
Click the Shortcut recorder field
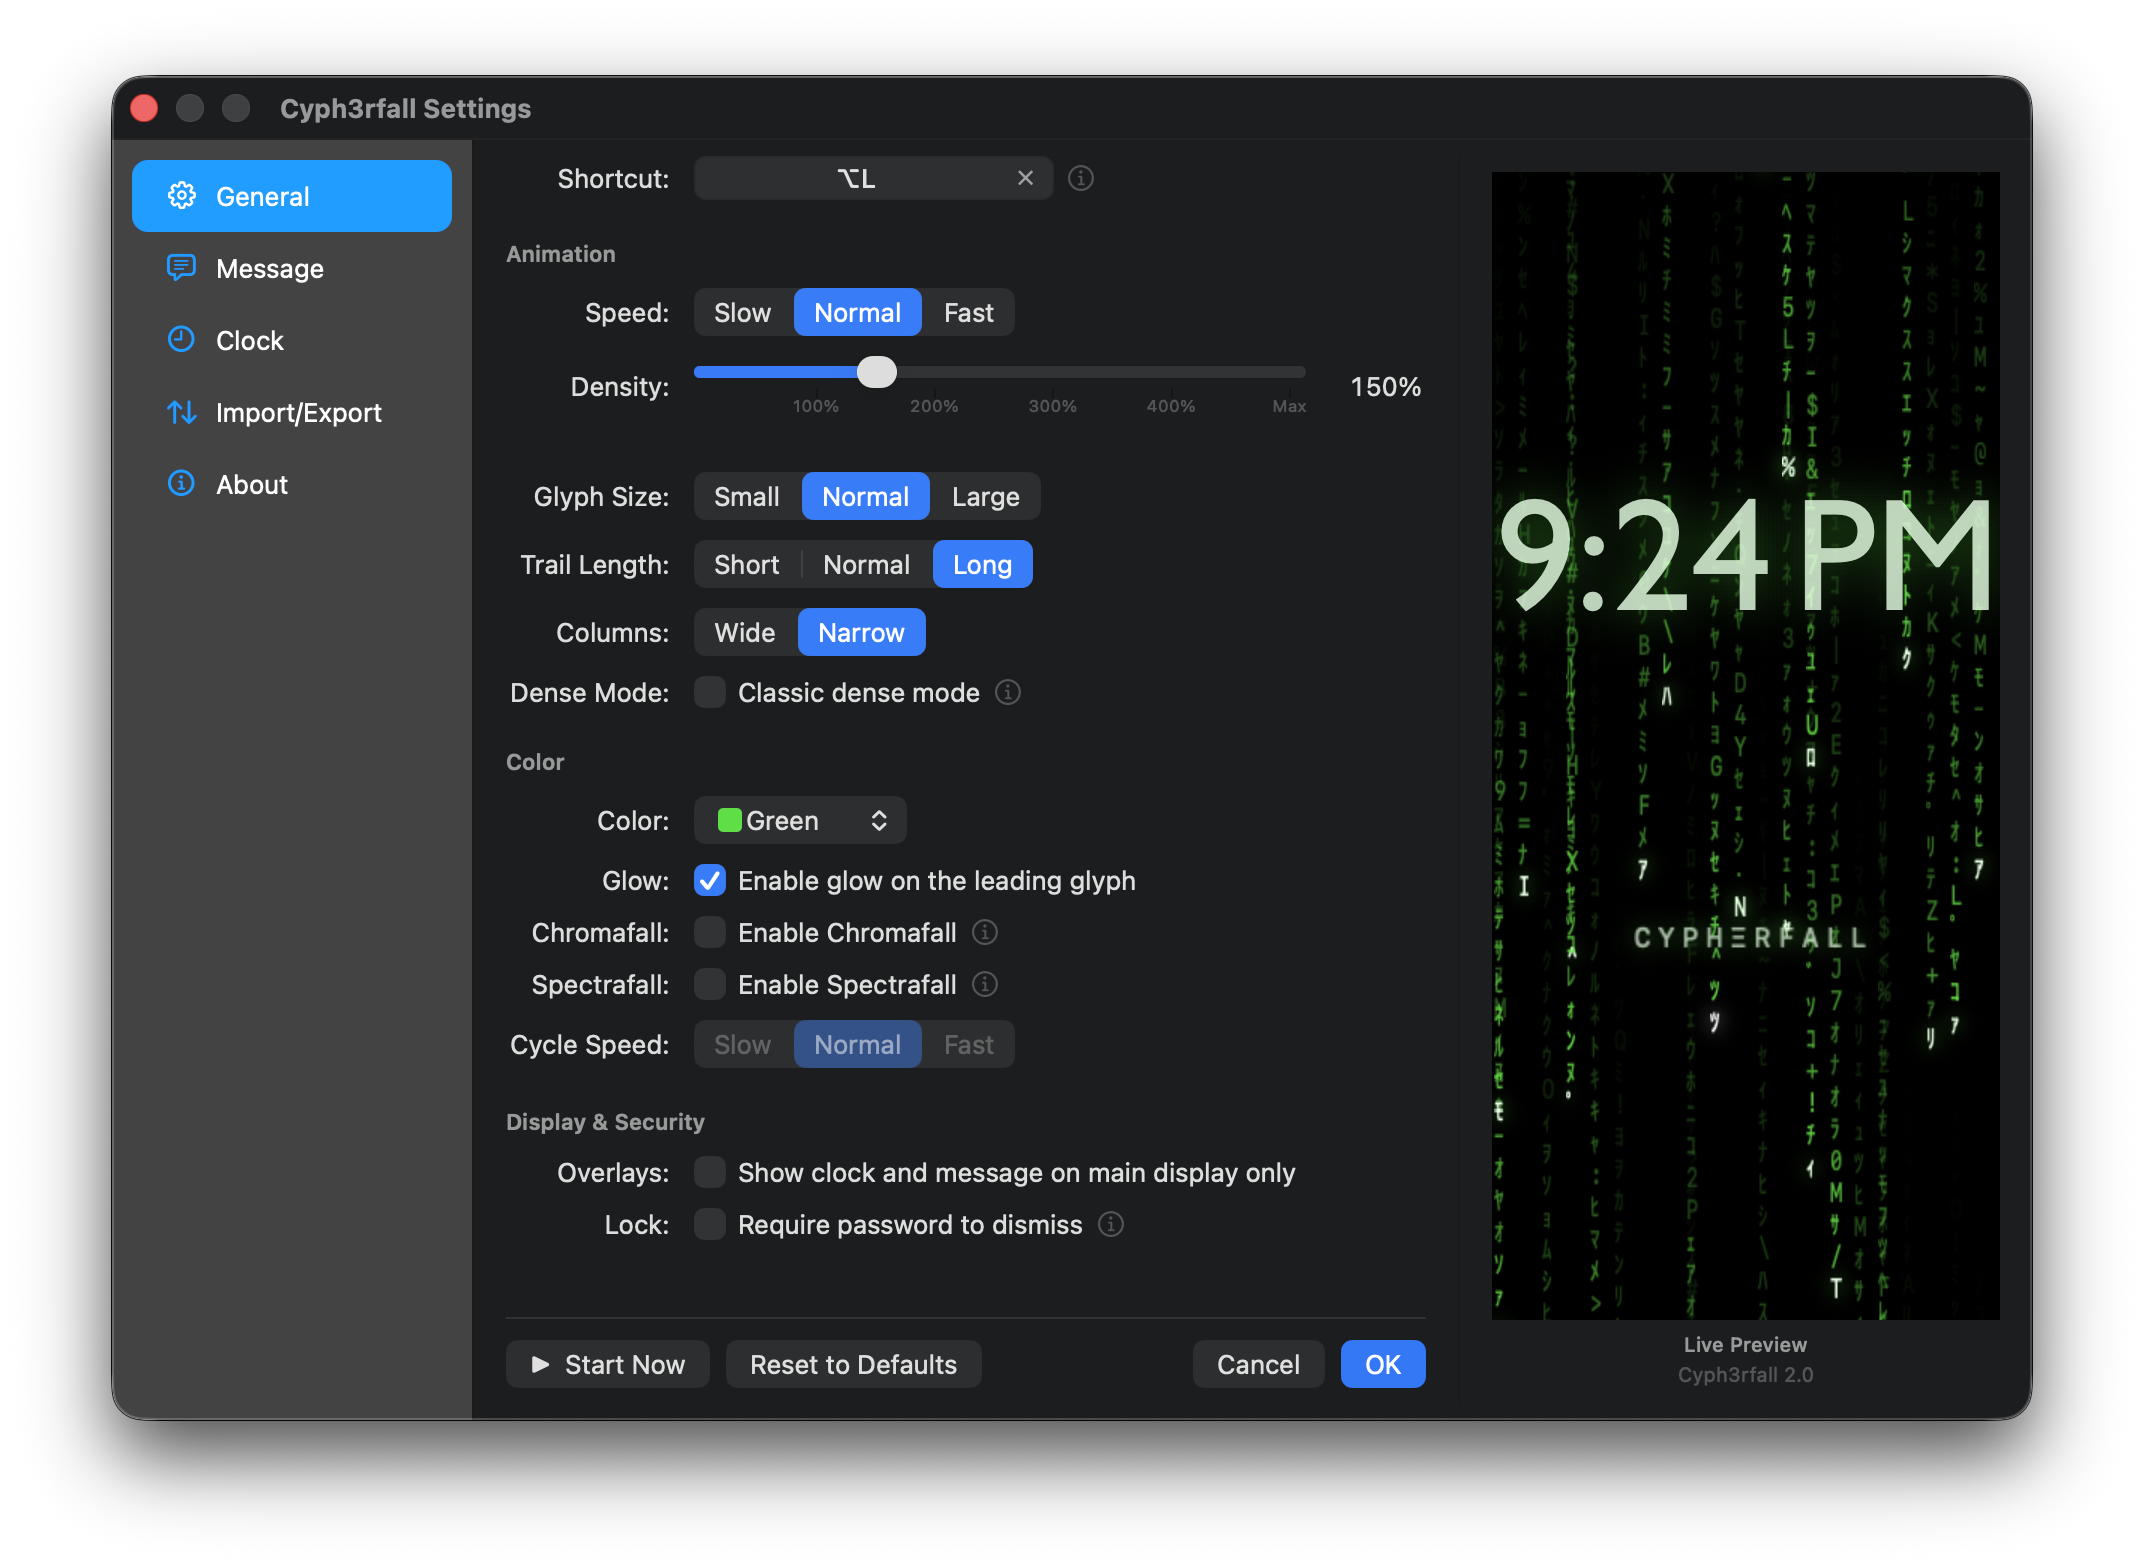tap(873, 178)
